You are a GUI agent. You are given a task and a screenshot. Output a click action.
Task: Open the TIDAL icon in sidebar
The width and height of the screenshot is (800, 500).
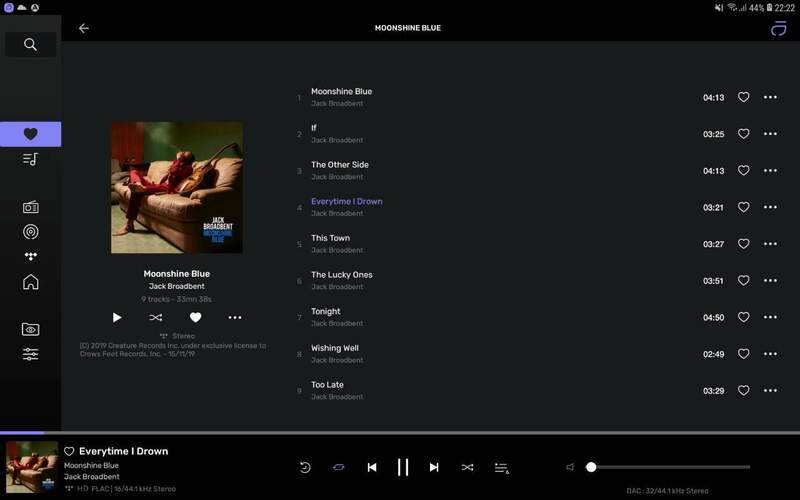click(x=31, y=256)
